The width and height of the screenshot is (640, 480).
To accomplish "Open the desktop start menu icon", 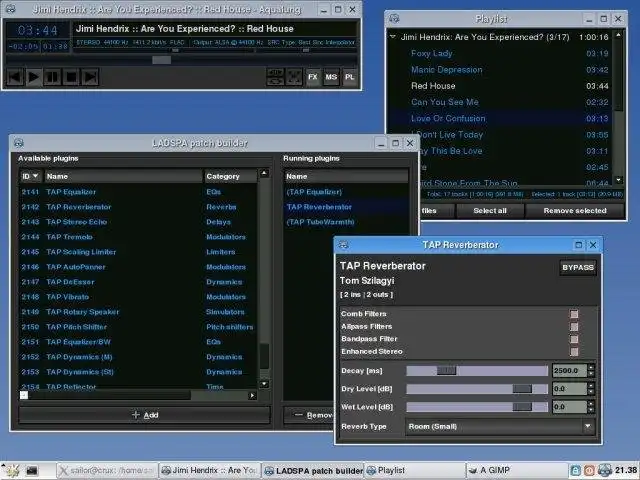I will coord(11,471).
